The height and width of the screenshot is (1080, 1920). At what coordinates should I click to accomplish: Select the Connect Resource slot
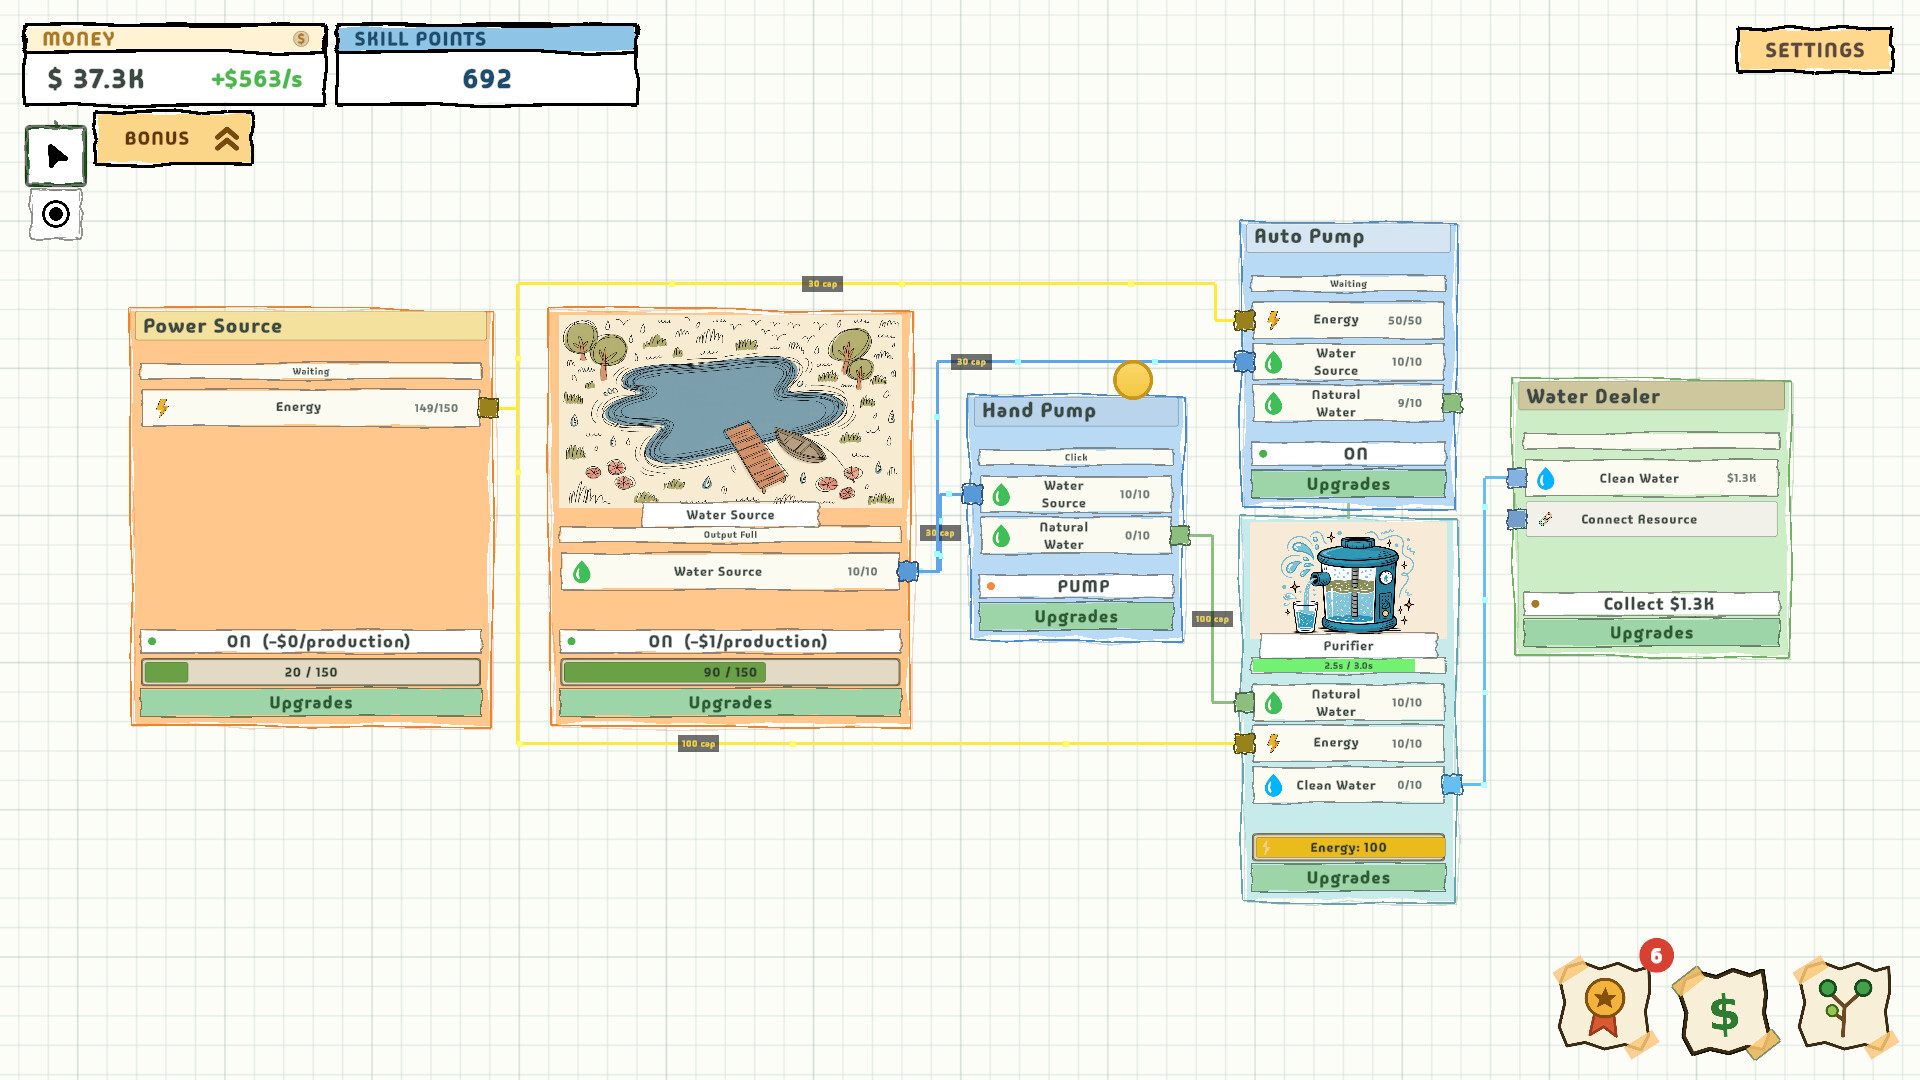pyautogui.click(x=1651, y=519)
